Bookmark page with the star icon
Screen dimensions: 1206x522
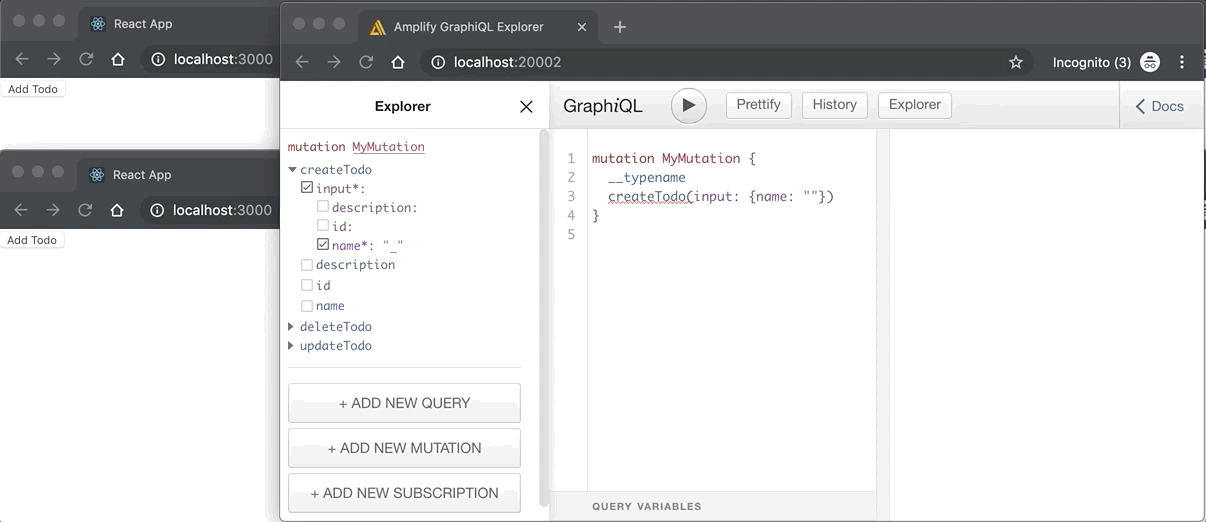click(x=1016, y=62)
